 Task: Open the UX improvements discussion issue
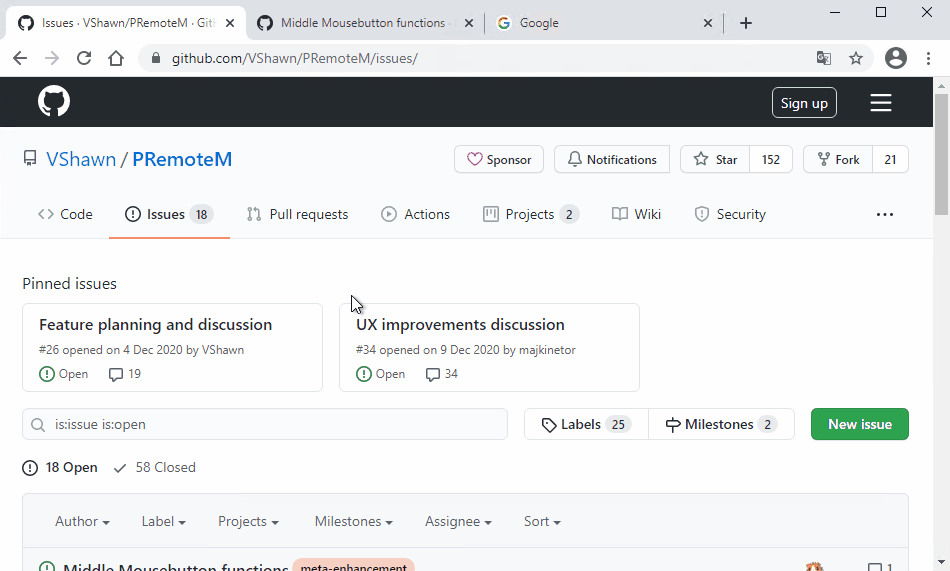tap(460, 325)
